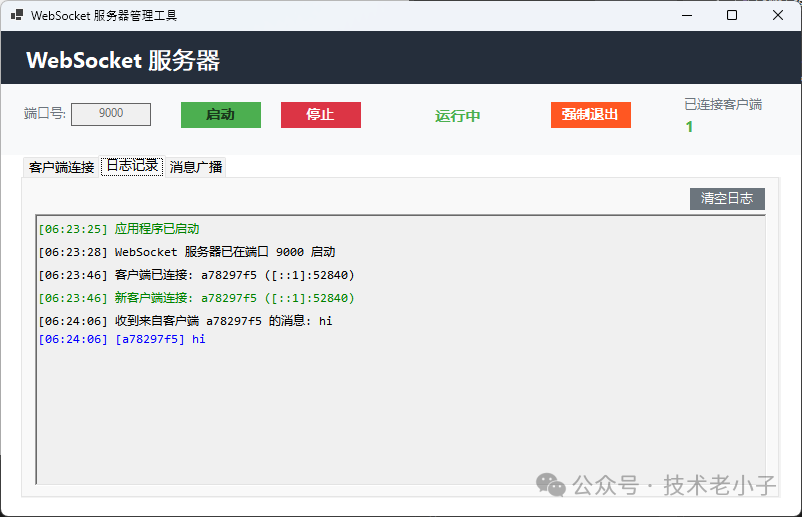Select the blue [a78297f5] hi log line

(121, 339)
